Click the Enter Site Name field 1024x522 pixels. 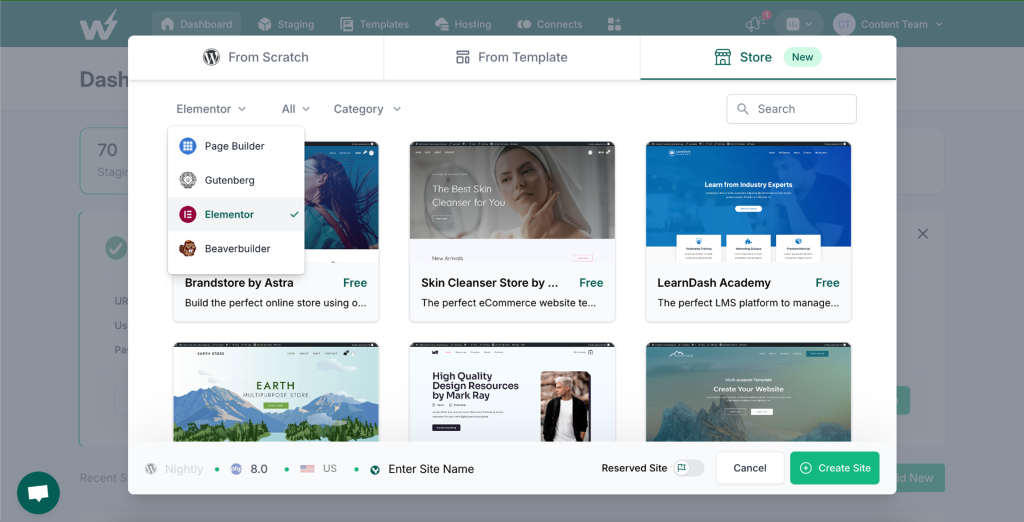tap(431, 468)
